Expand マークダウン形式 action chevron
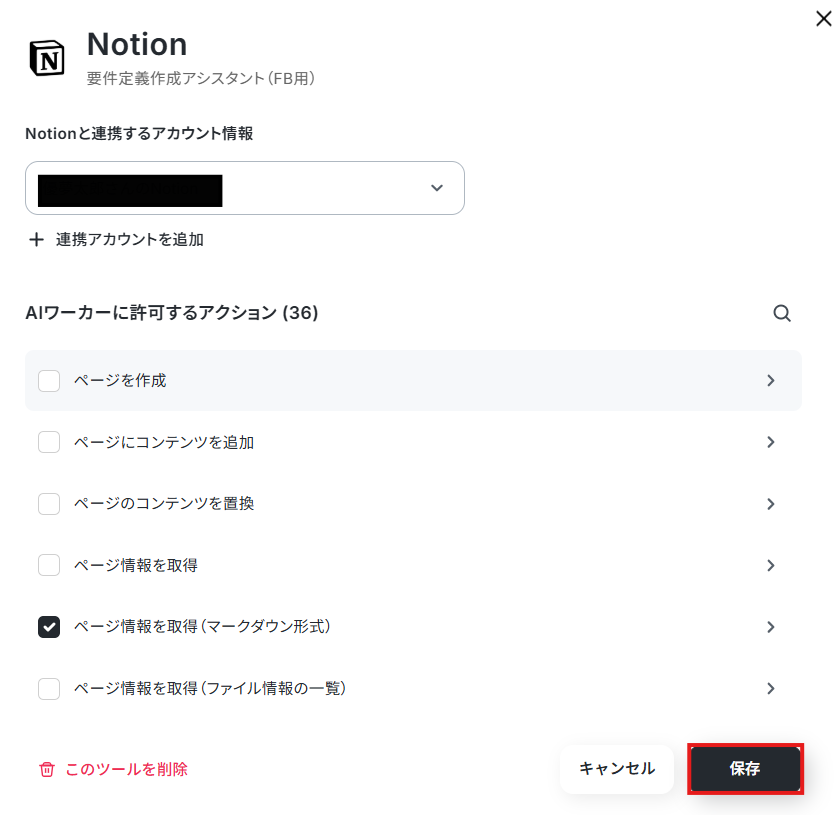Screen dimensions: 836x815 [770, 627]
